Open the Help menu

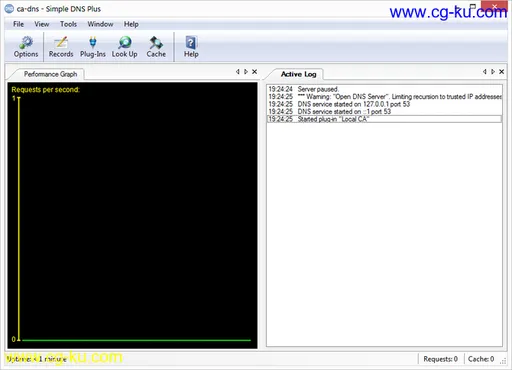click(131, 24)
